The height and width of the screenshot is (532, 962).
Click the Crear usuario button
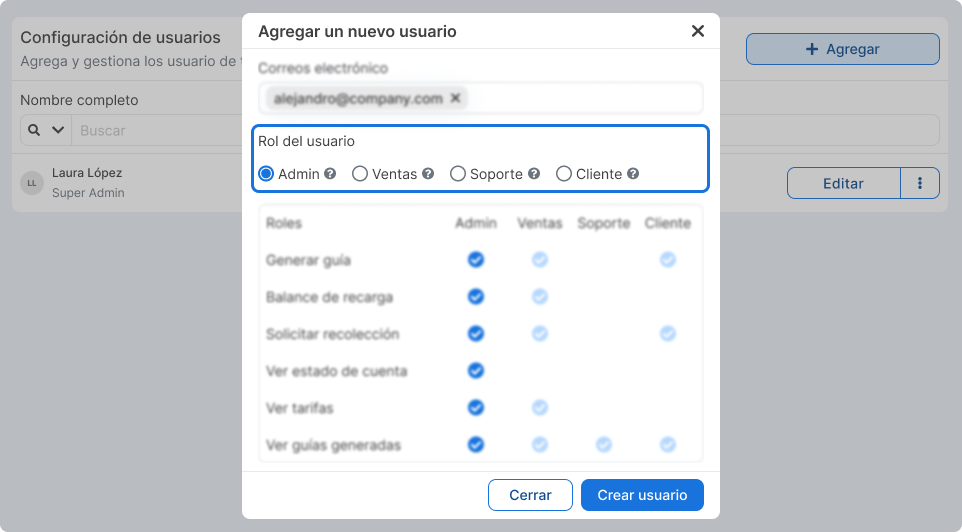tap(642, 495)
